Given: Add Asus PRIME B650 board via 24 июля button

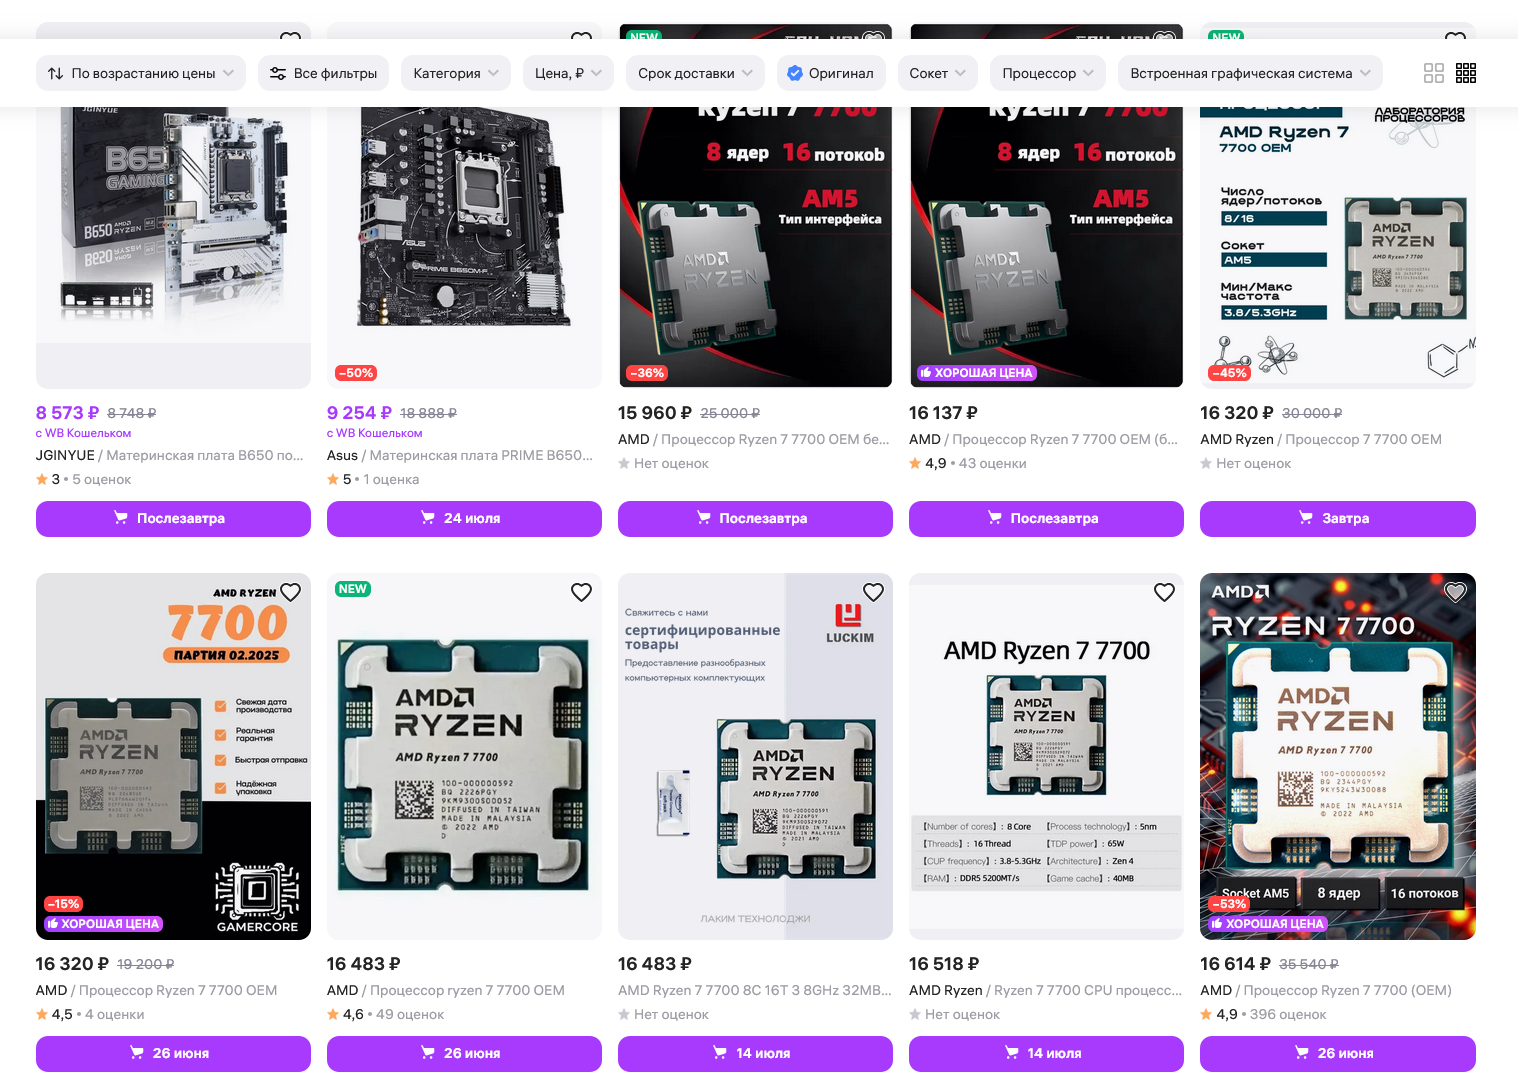Looking at the screenshot, I should tap(464, 518).
